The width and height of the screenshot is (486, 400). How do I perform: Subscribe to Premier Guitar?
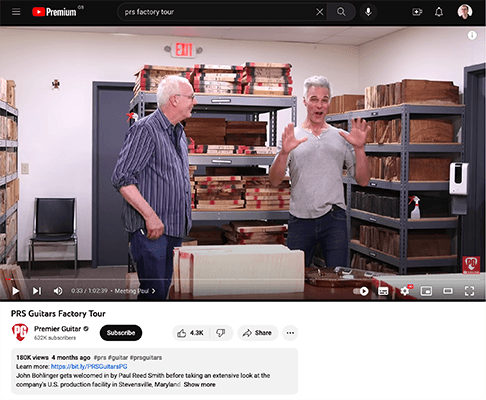point(121,333)
